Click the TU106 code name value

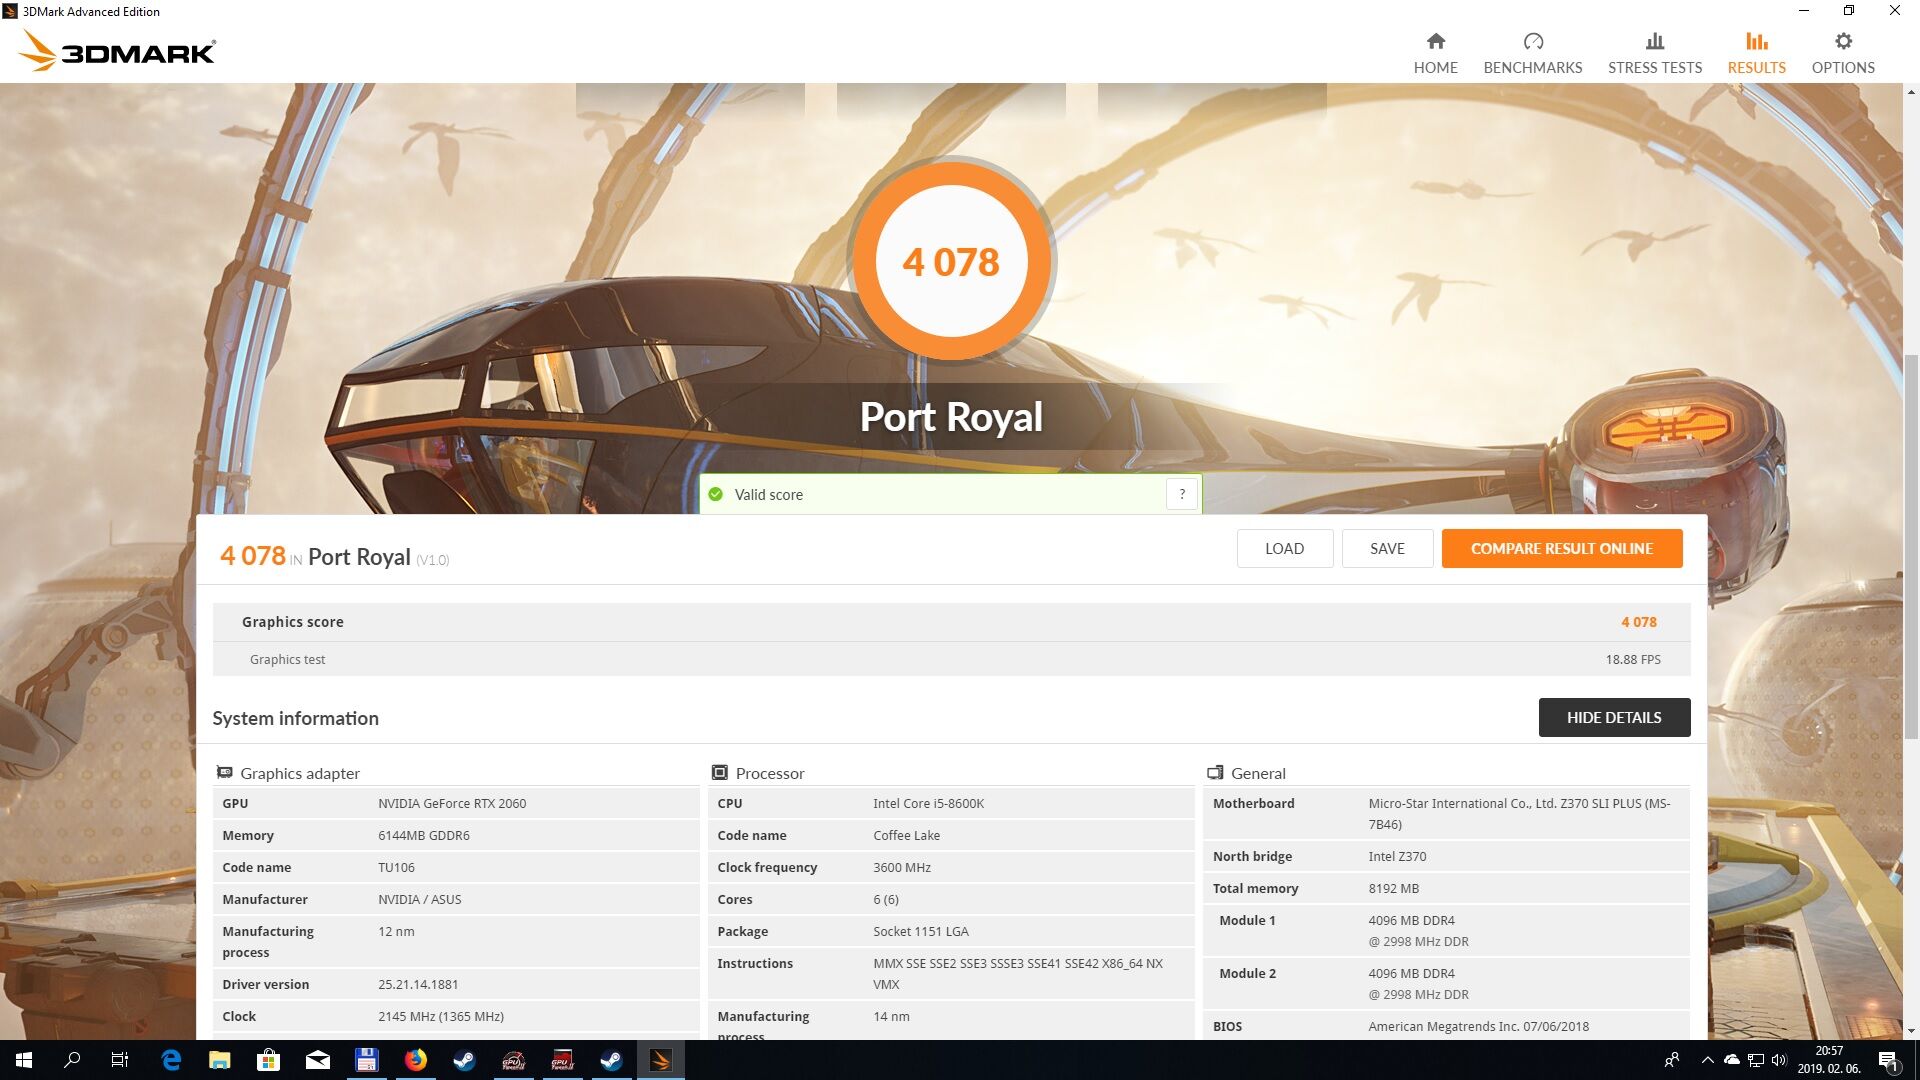[x=396, y=867]
